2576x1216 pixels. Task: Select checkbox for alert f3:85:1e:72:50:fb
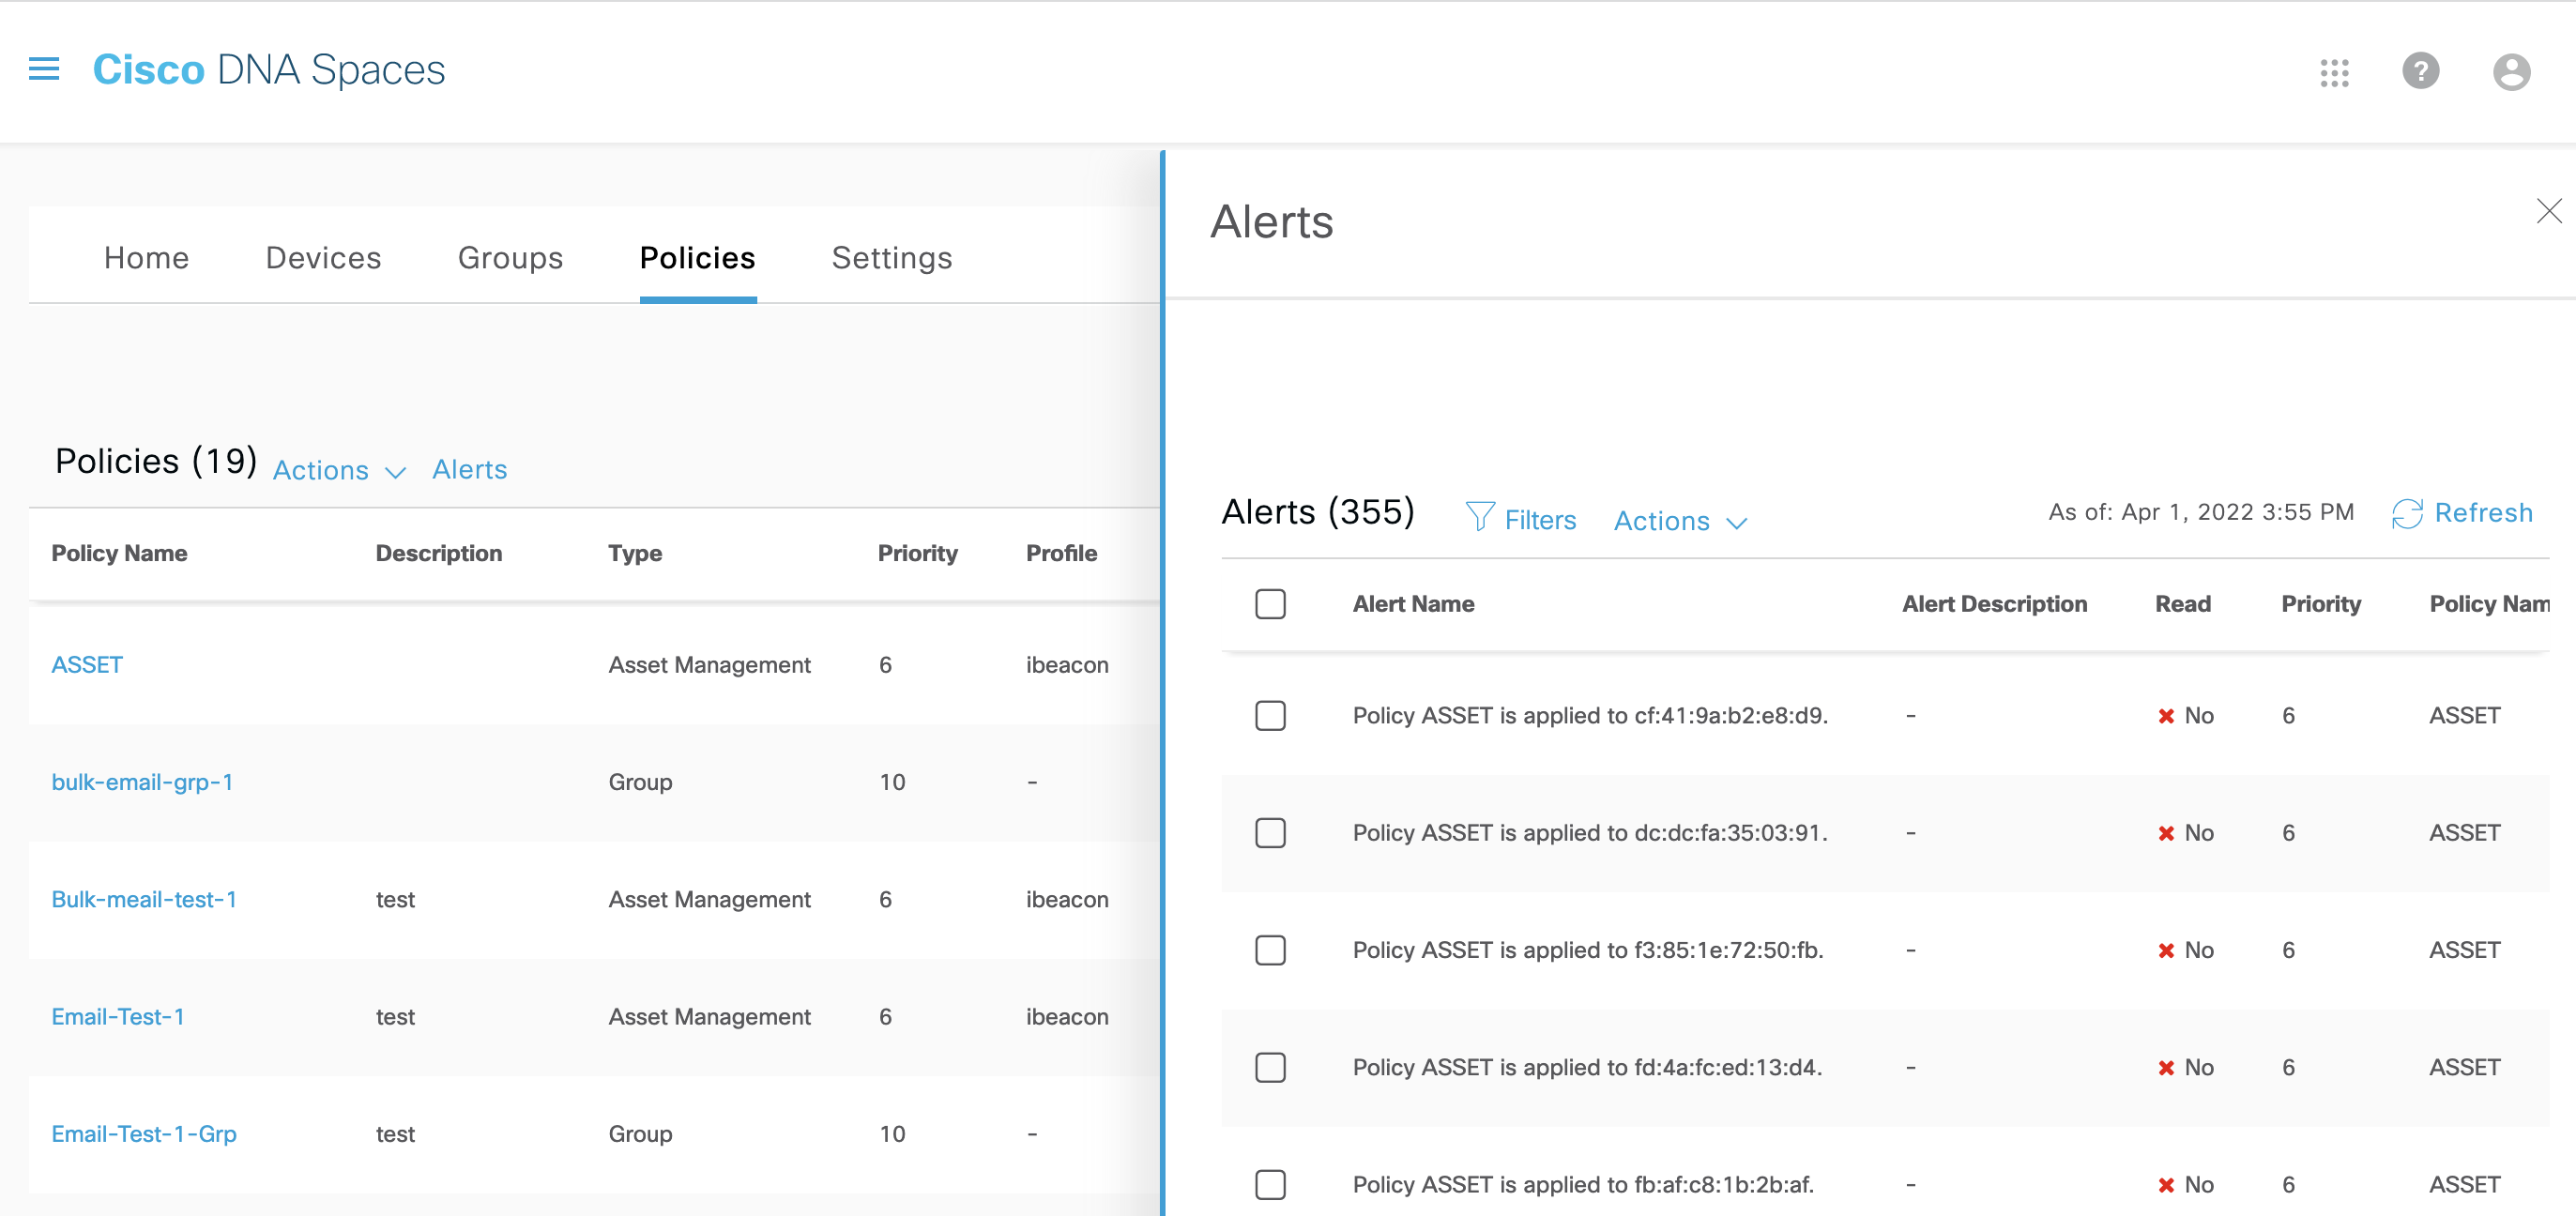[1270, 950]
